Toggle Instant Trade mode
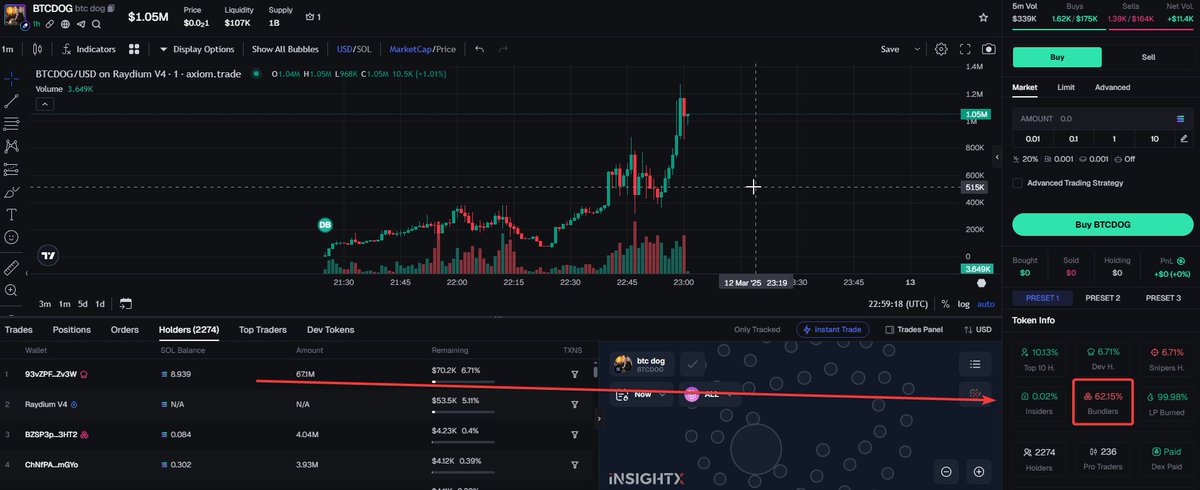The width and height of the screenshot is (1200, 490). point(832,329)
